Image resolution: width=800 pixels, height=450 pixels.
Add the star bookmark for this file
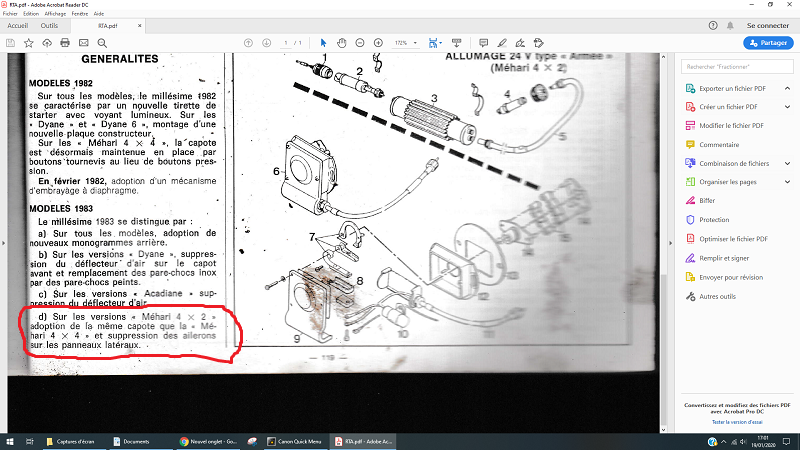pos(29,43)
